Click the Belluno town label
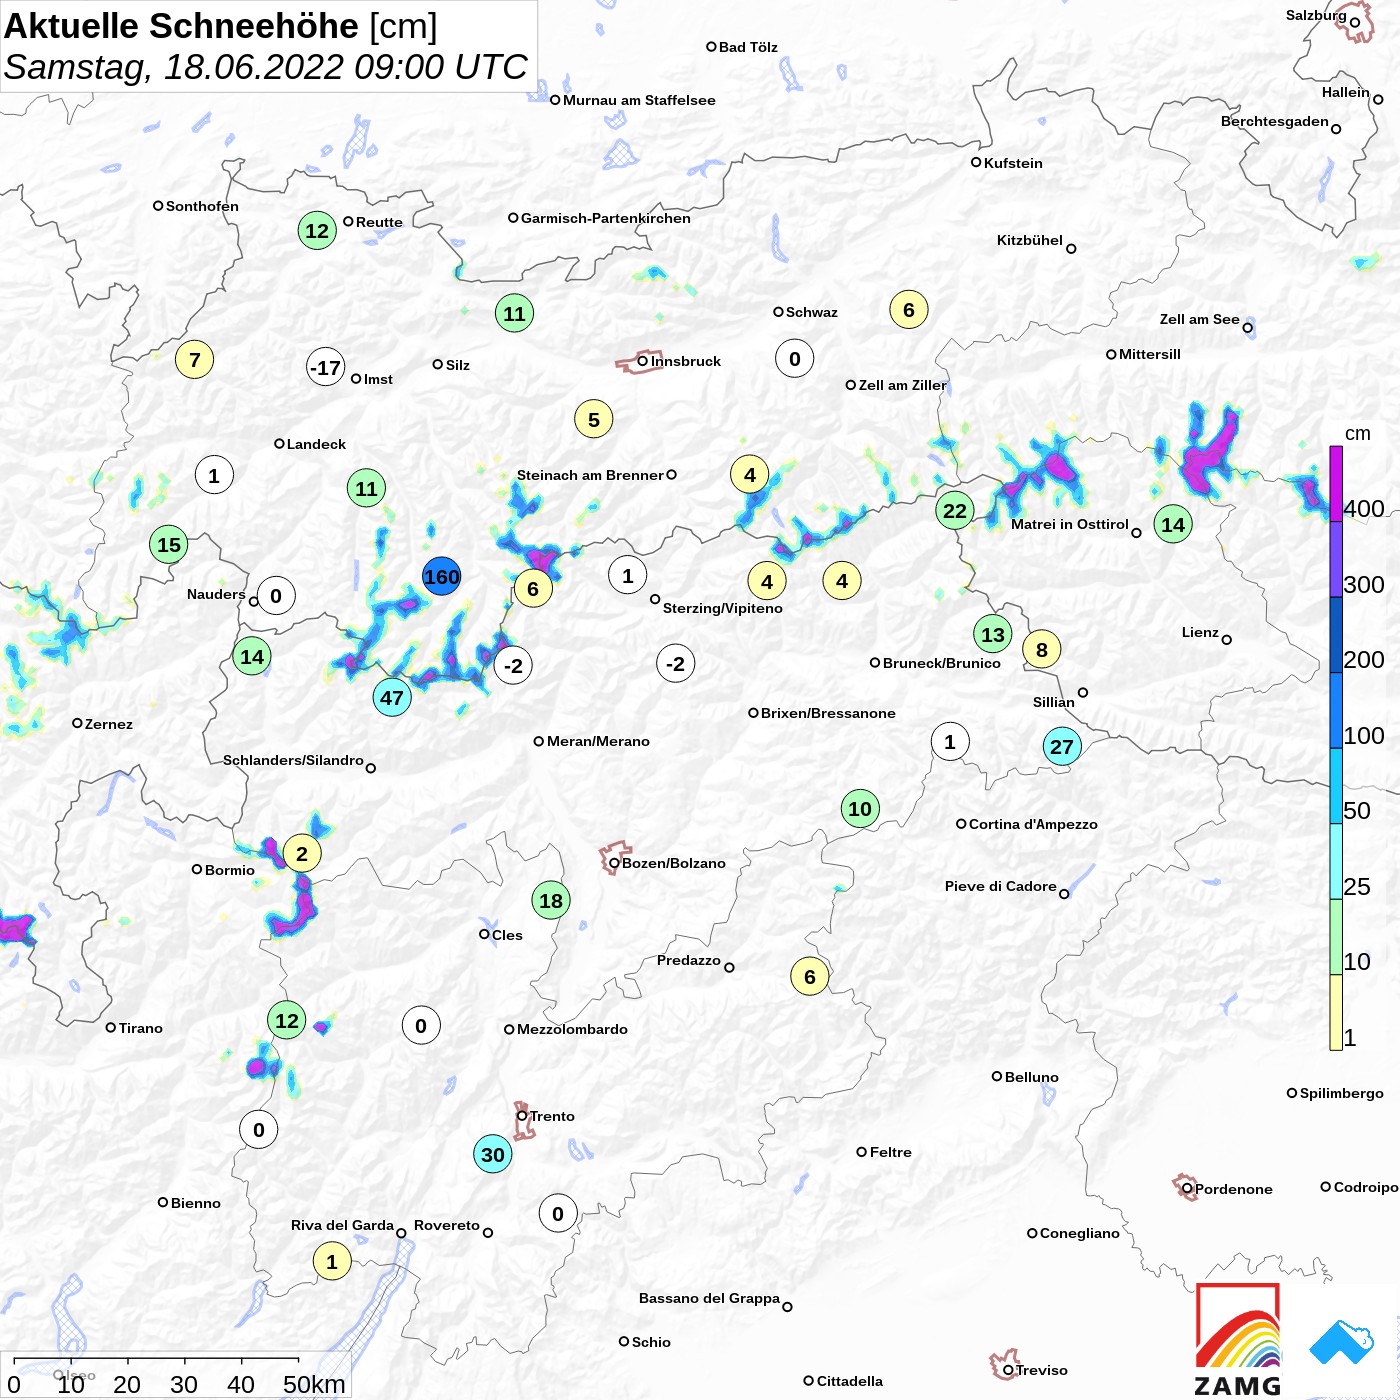Screen dimensions: 1400x1400 click(x=1031, y=1077)
